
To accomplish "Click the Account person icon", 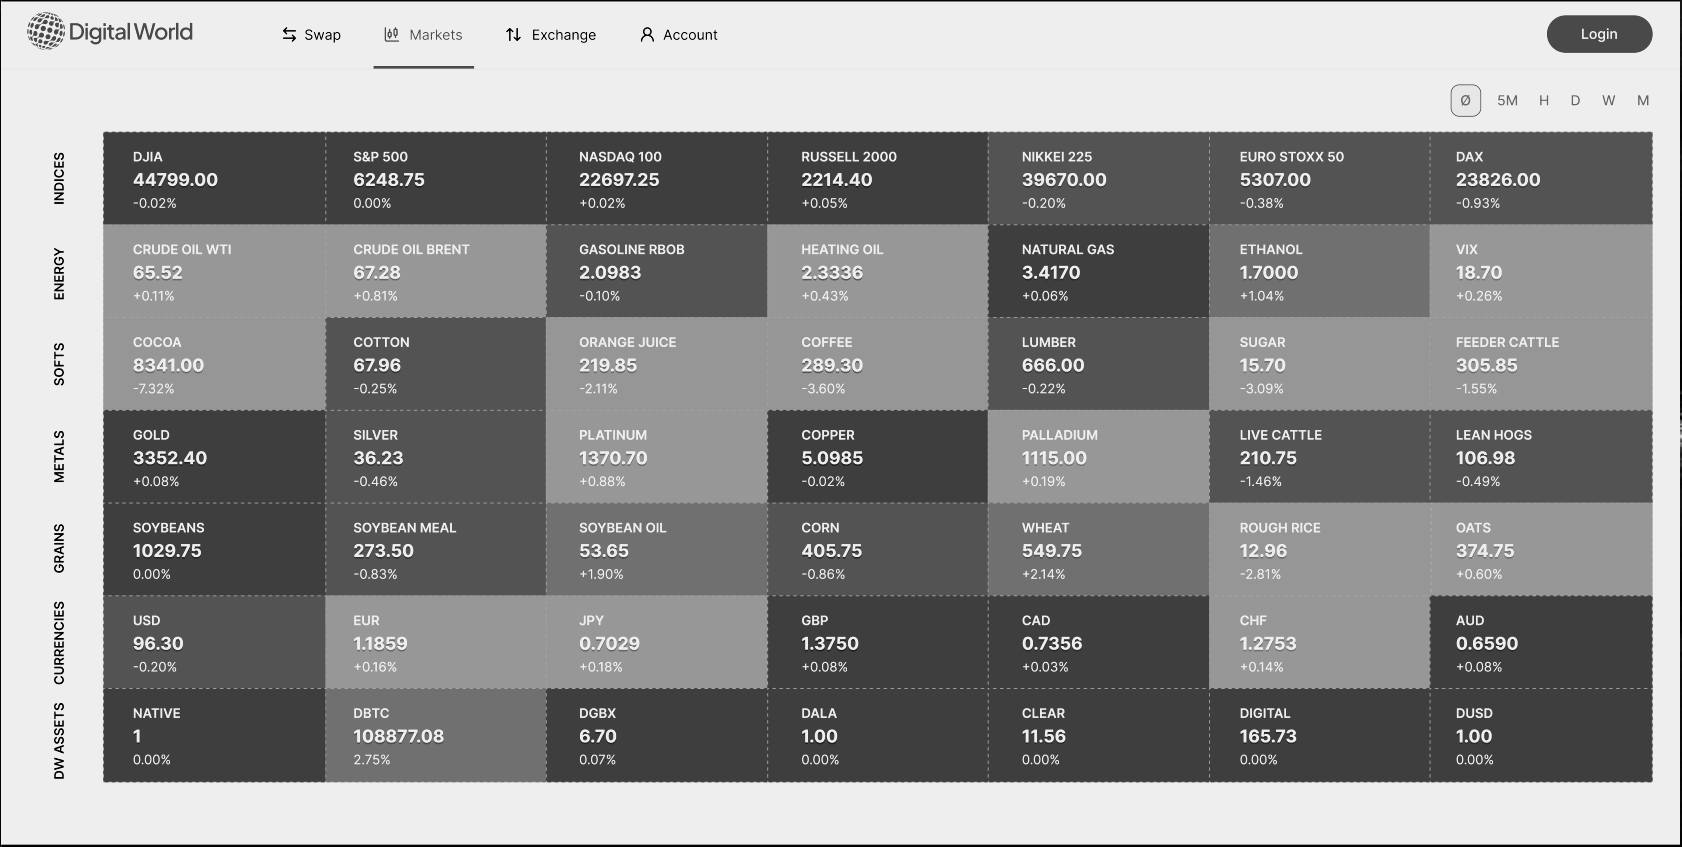I will click(647, 35).
